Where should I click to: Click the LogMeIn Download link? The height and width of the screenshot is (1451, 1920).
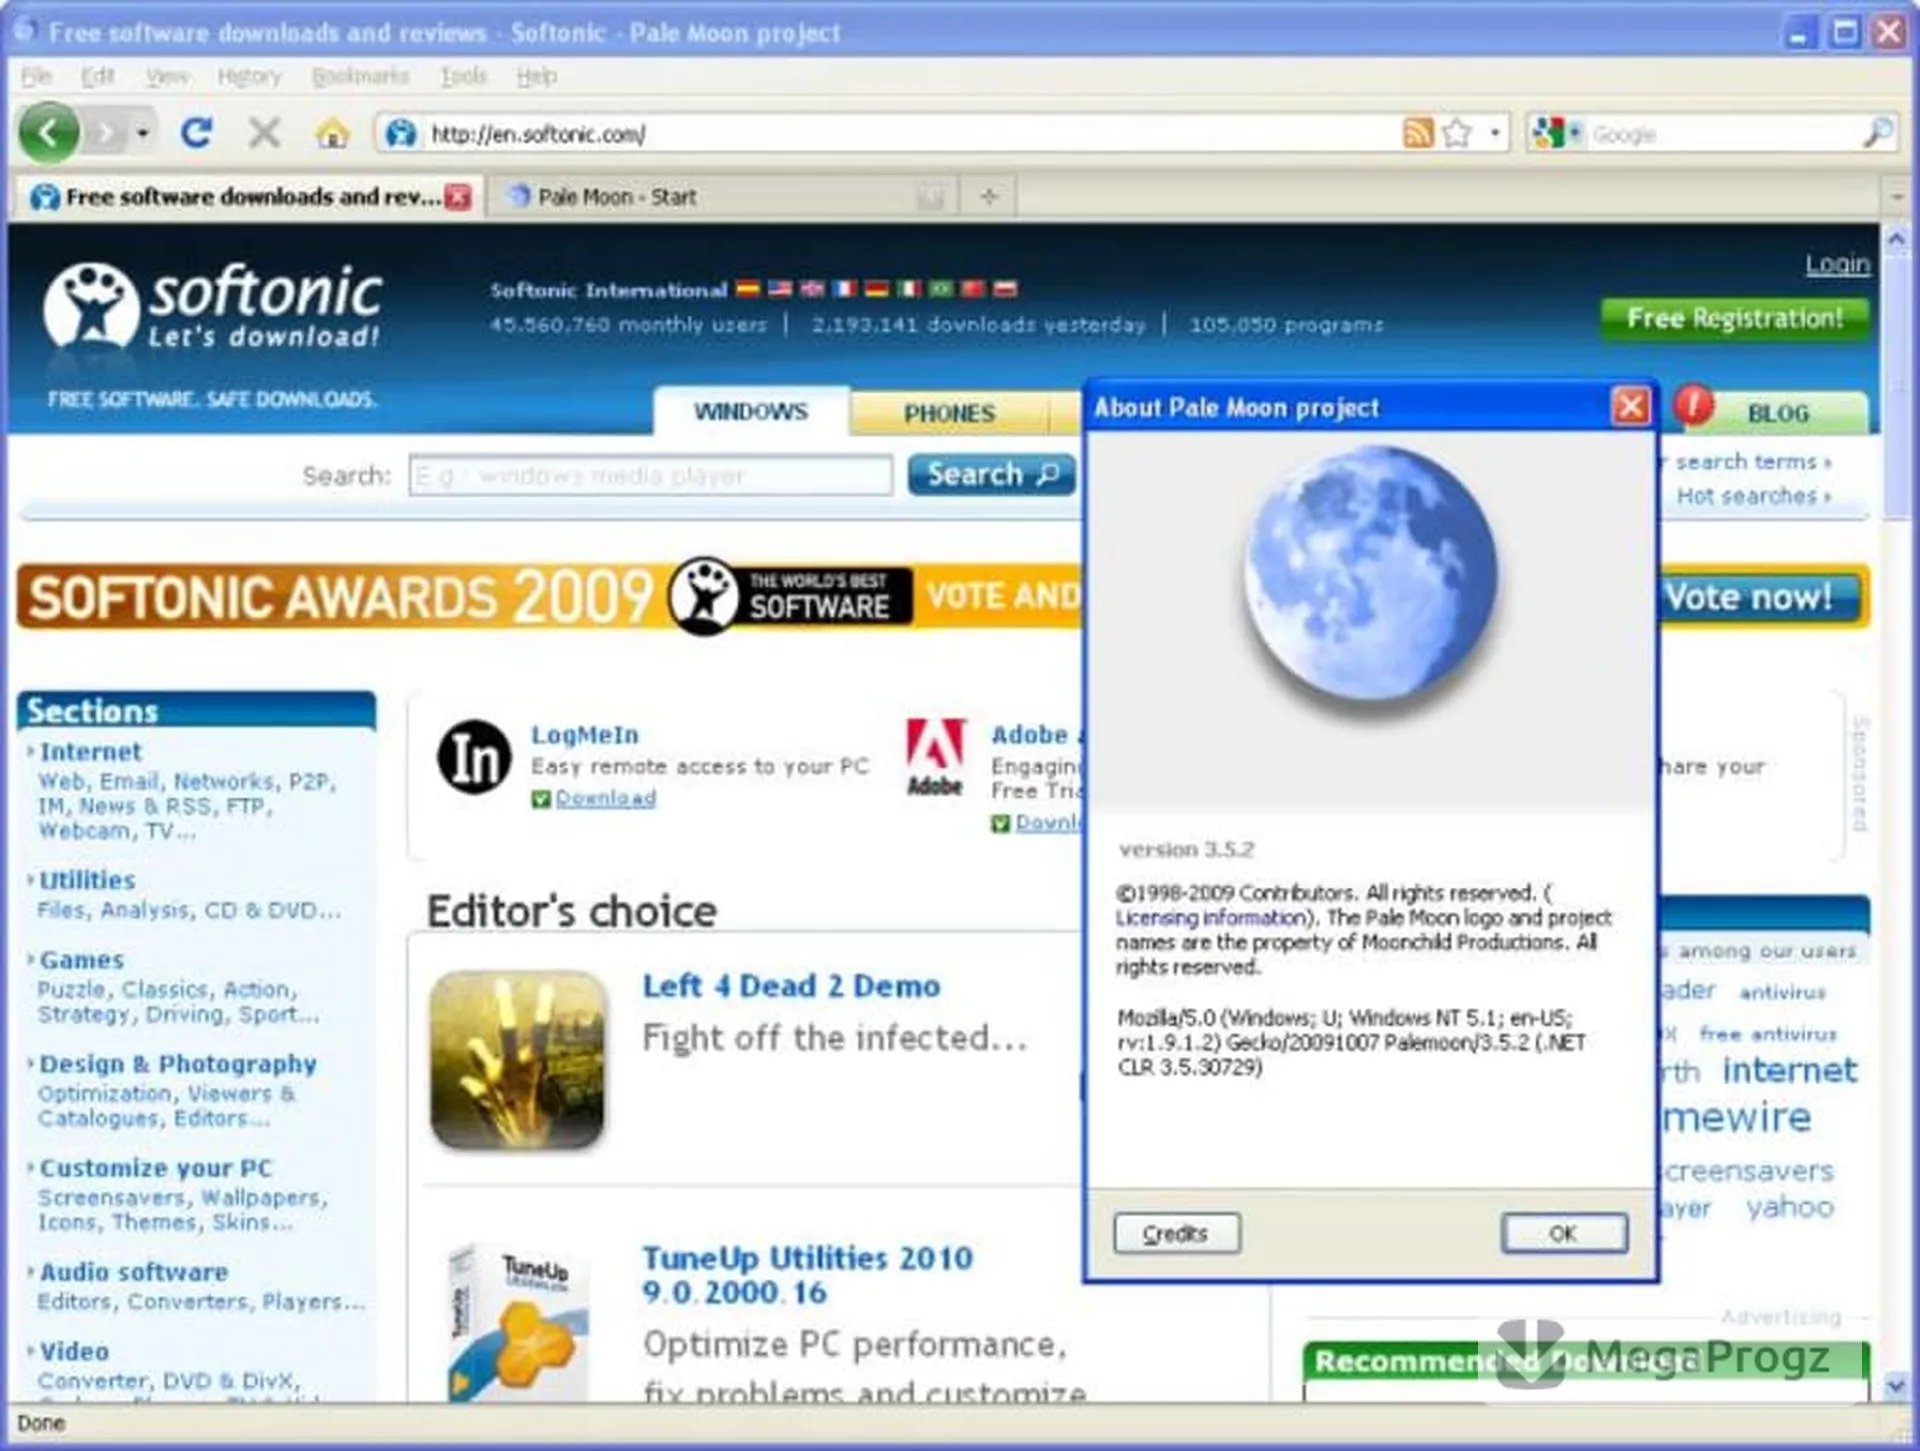[x=606, y=798]
